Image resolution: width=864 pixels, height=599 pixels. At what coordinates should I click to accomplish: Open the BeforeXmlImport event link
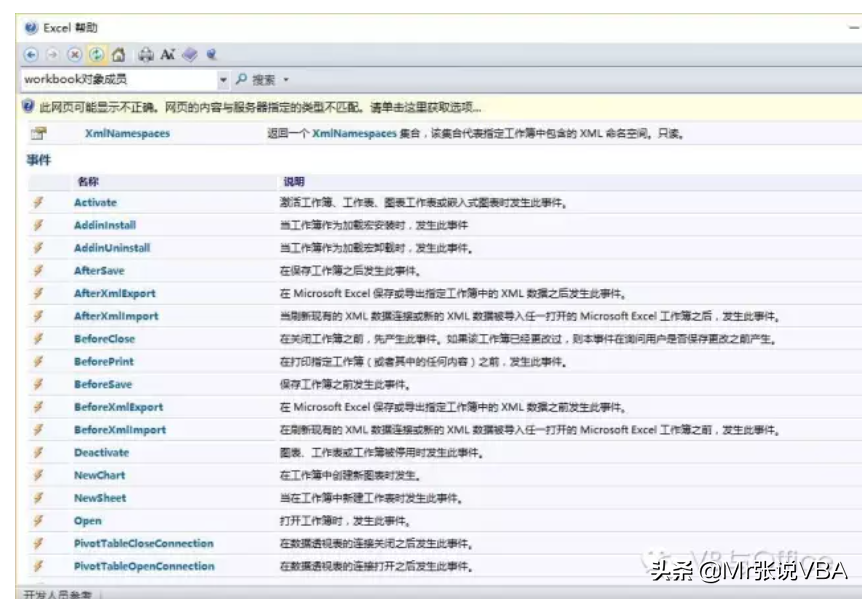point(120,430)
